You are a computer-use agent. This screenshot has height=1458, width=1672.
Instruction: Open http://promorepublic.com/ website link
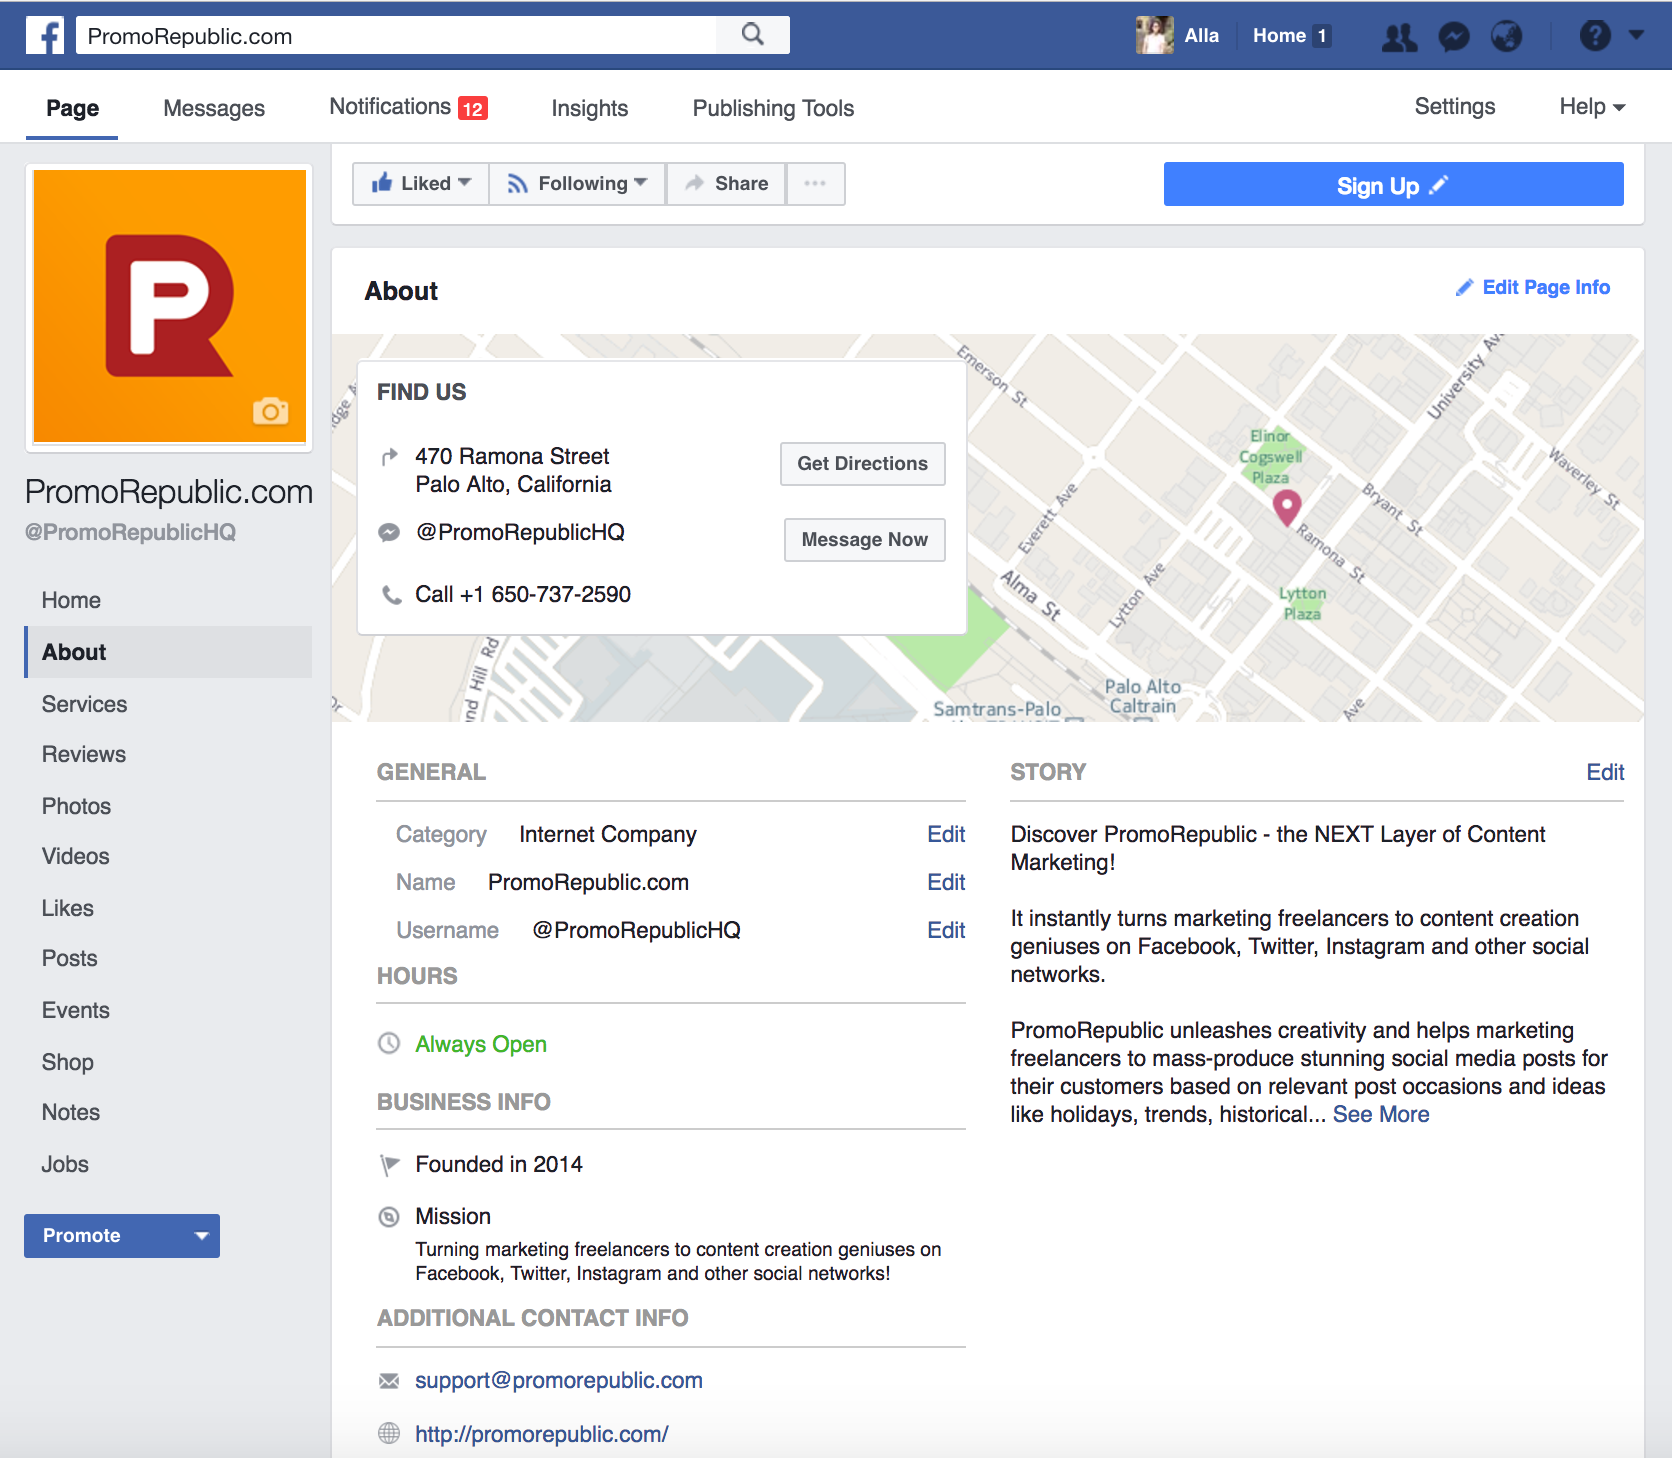point(541,1434)
